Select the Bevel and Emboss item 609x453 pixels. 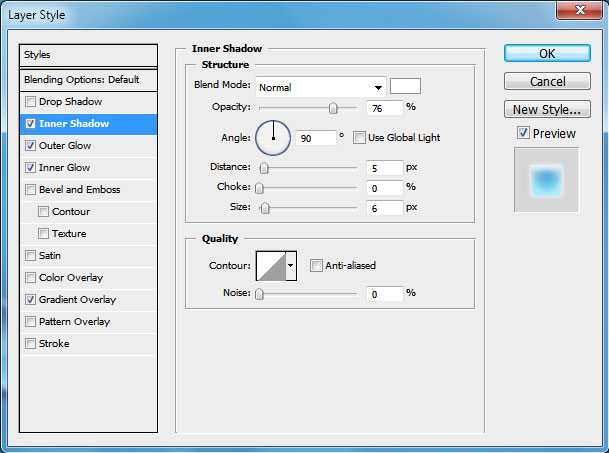point(79,190)
